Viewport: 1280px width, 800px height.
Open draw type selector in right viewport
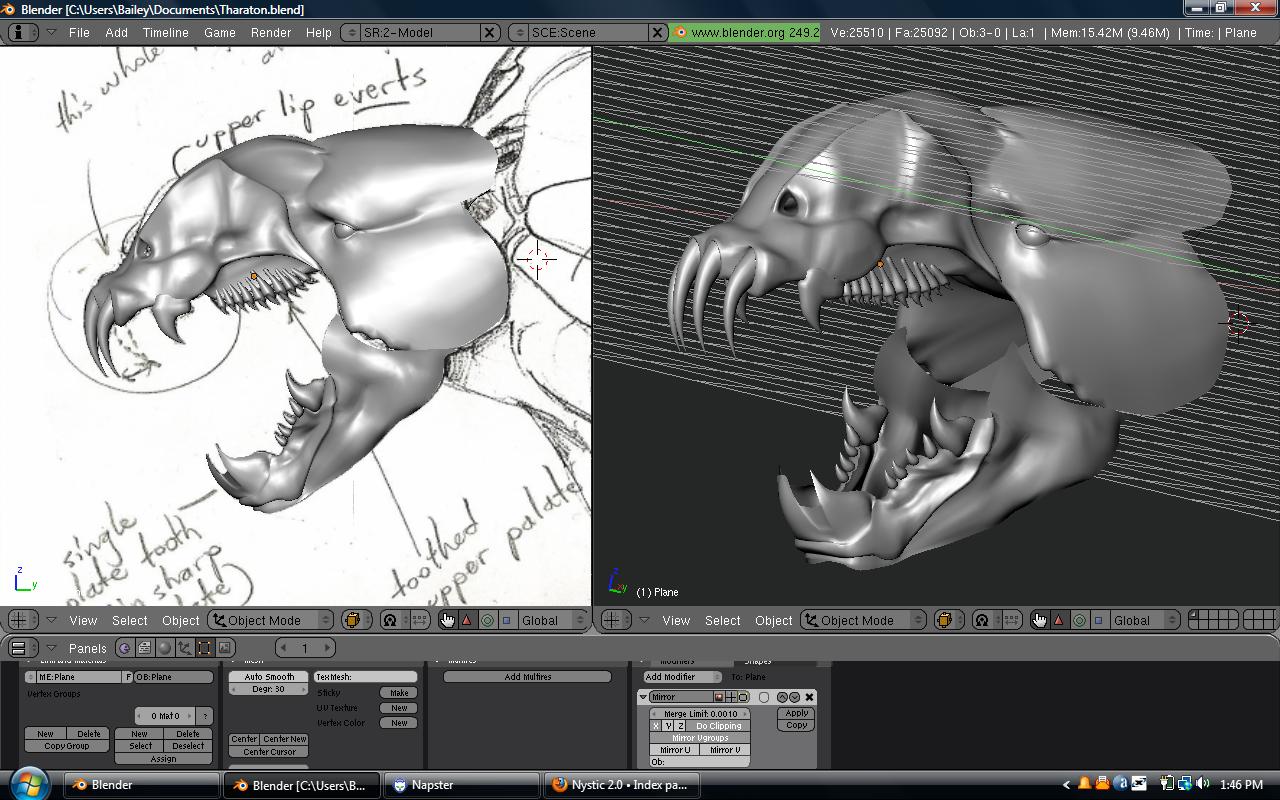coord(943,620)
